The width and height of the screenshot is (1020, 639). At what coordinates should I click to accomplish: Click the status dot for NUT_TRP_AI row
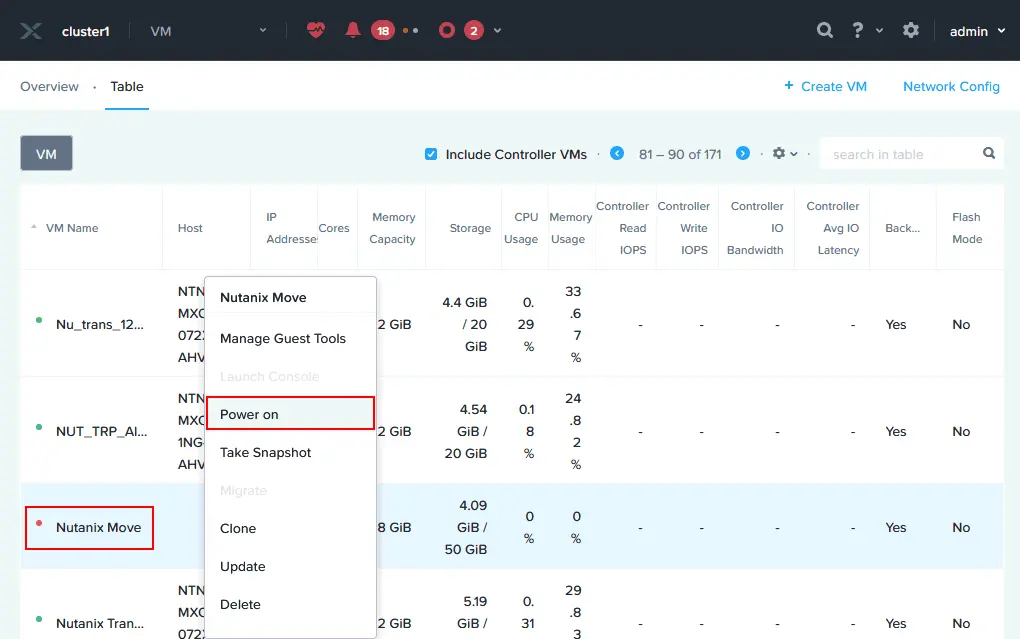pos(39,428)
